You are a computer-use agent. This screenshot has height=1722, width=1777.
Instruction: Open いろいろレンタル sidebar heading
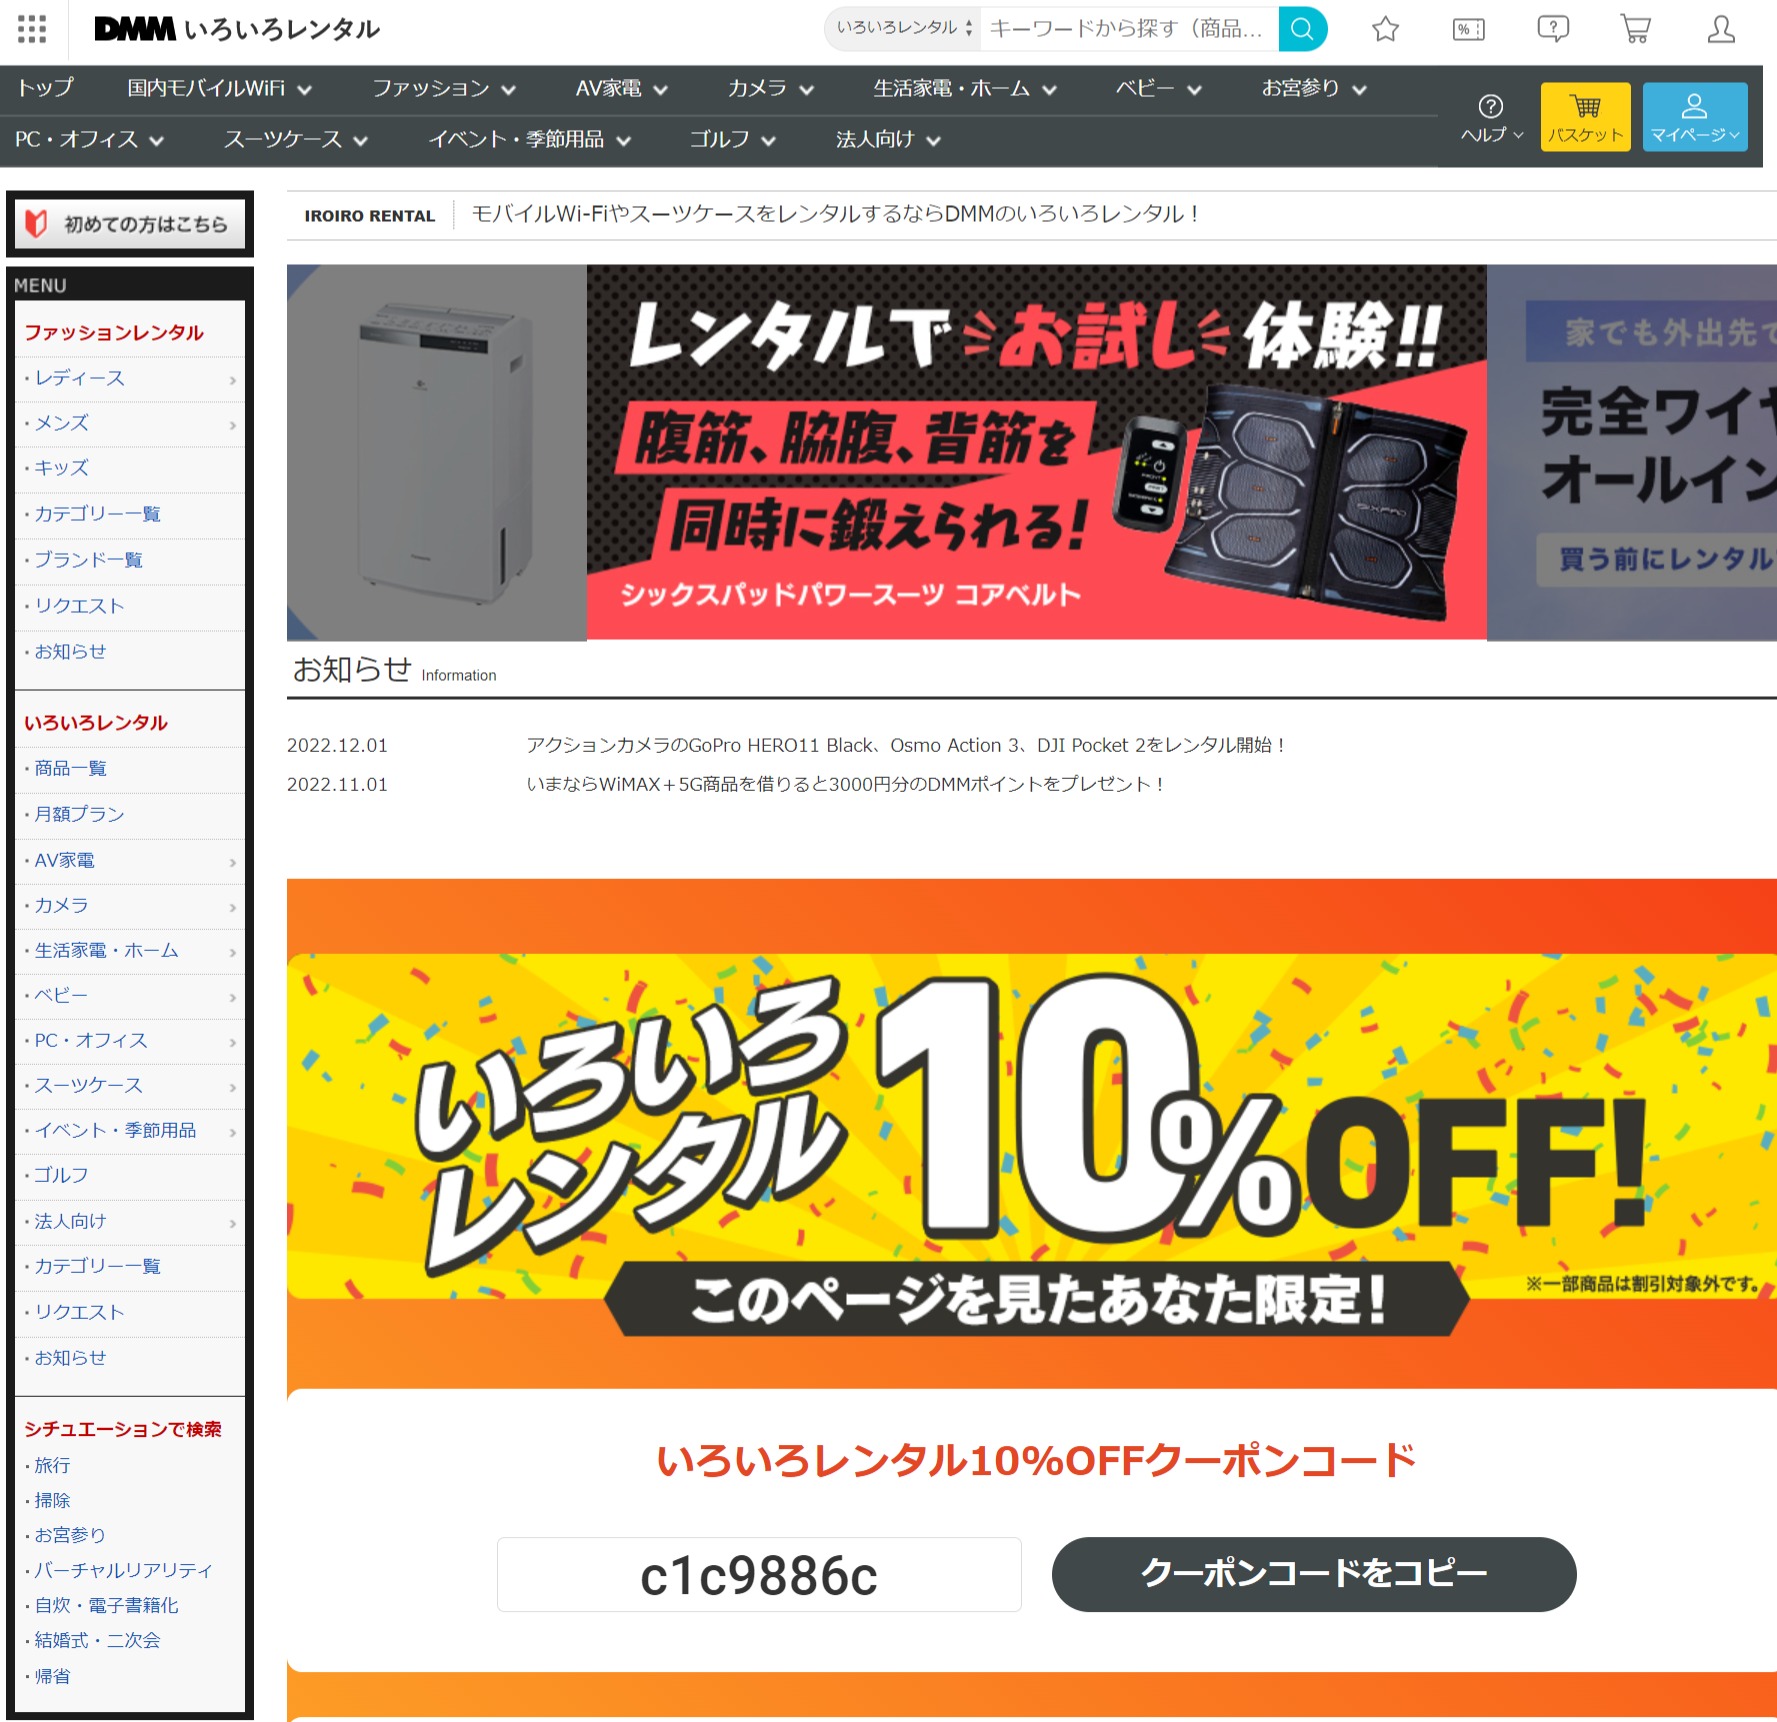(96, 723)
